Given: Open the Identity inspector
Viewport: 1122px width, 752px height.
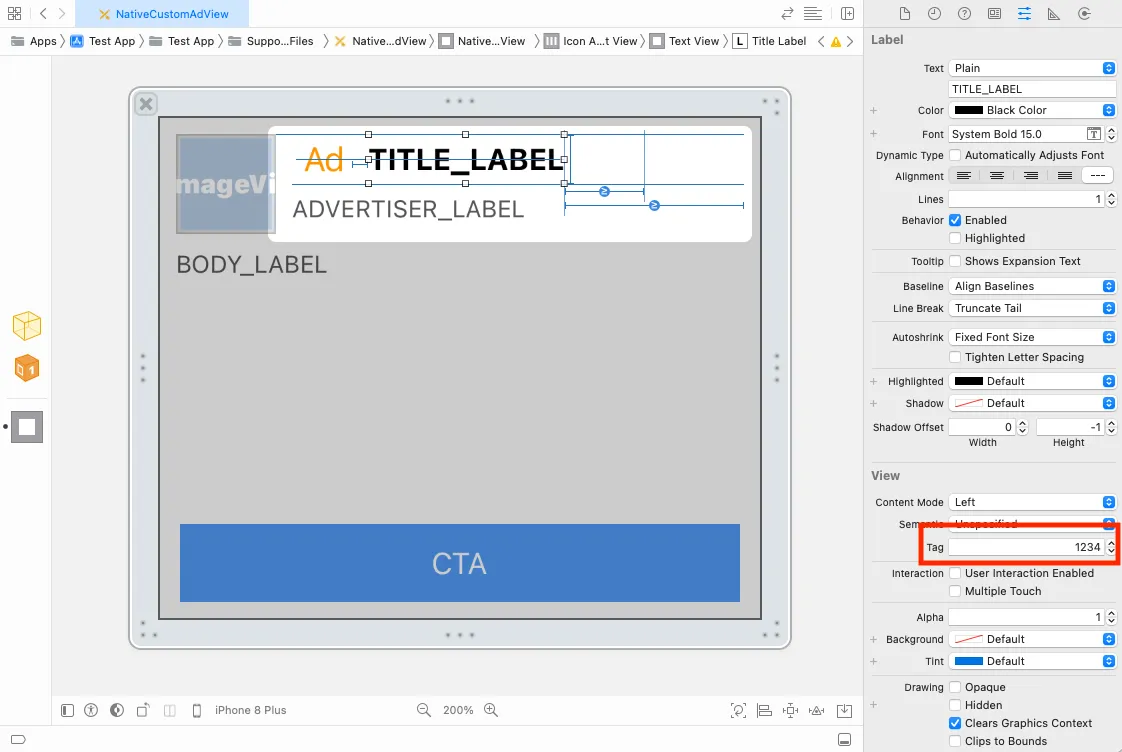Looking at the screenshot, I should pyautogui.click(x=993, y=13).
